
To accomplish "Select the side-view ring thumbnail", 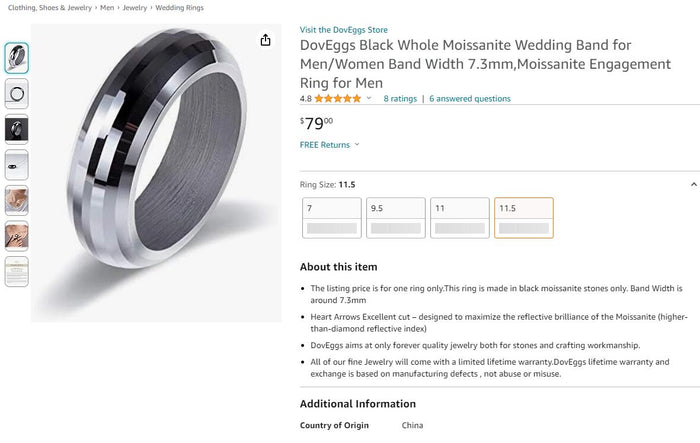I will pos(17,165).
